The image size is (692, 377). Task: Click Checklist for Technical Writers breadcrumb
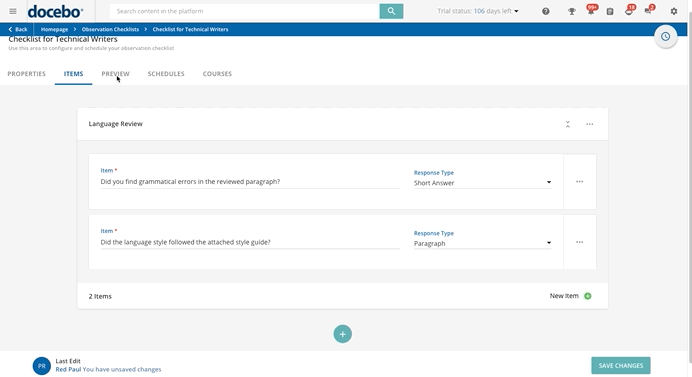point(190,29)
